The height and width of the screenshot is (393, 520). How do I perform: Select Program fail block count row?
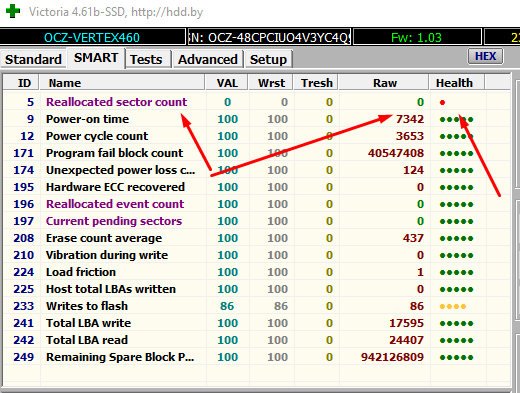[x=257, y=153]
